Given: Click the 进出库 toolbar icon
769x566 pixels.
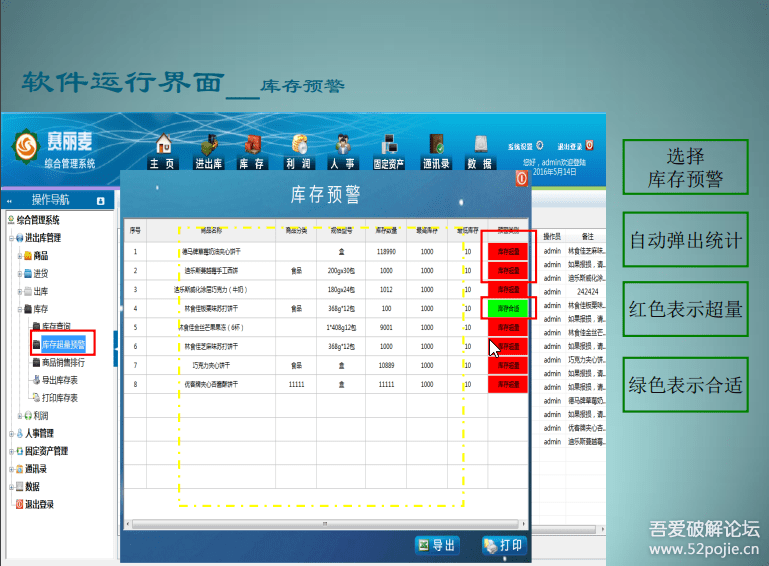Looking at the screenshot, I should pyautogui.click(x=208, y=152).
